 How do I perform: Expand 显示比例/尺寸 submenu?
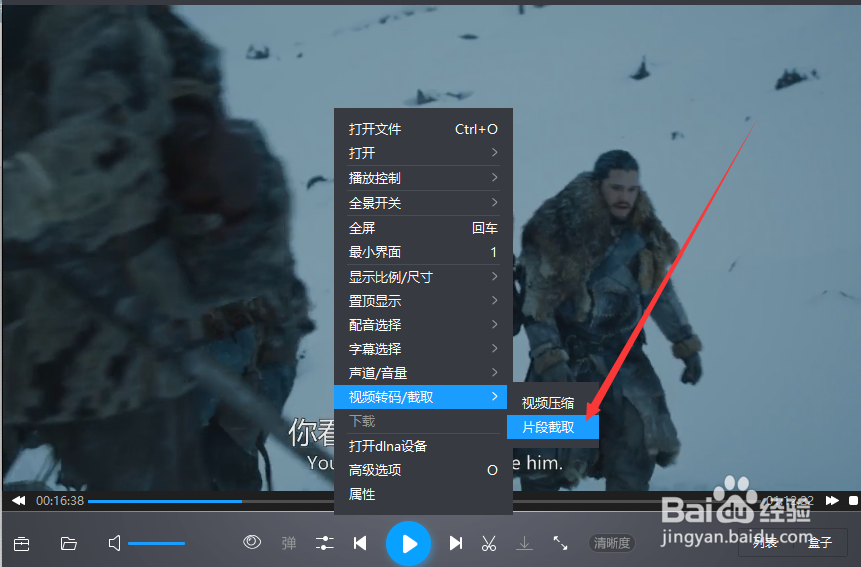click(423, 277)
